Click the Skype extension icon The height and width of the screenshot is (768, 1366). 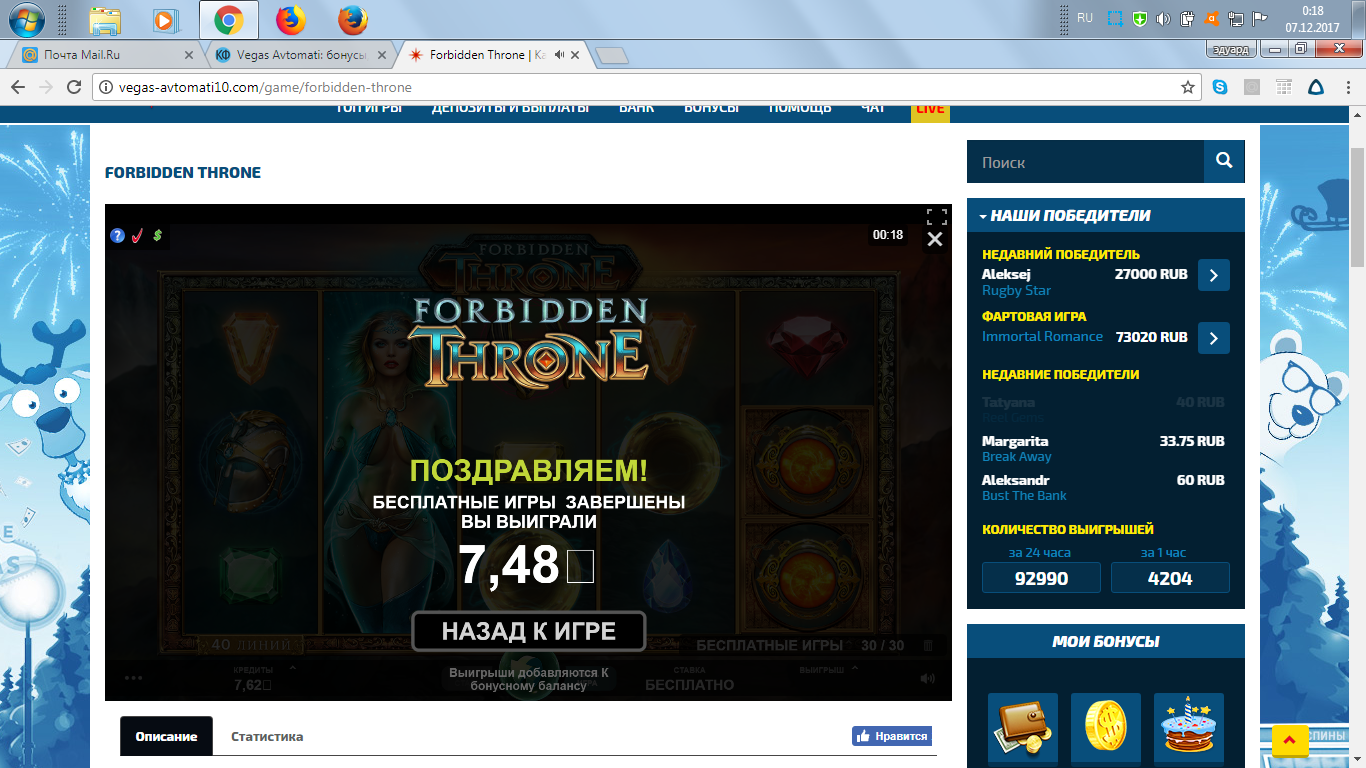1220,87
